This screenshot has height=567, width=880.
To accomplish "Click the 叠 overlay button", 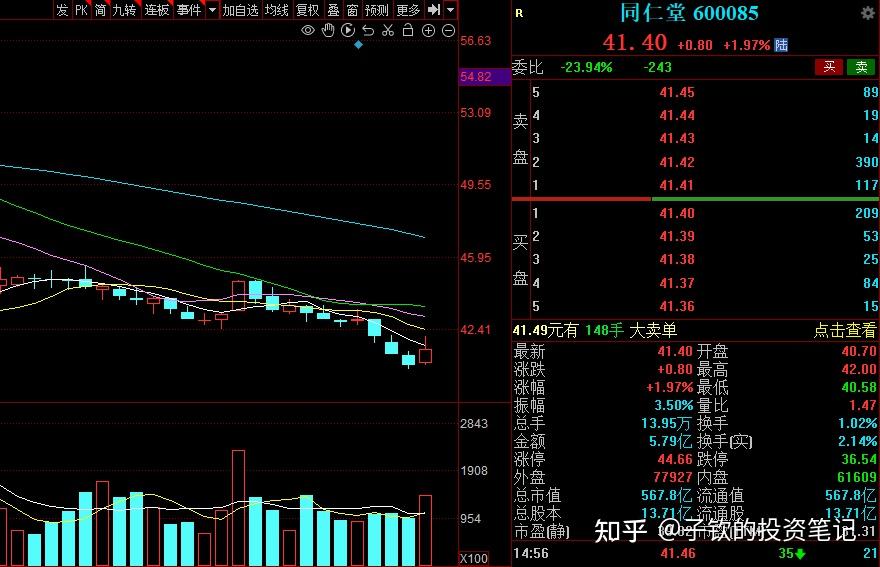I will click(333, 10).
